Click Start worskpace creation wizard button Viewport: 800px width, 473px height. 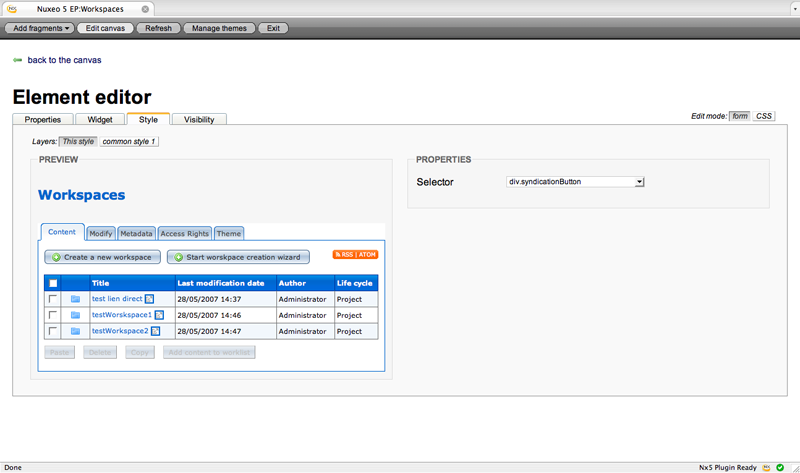[x=238, y=257]
